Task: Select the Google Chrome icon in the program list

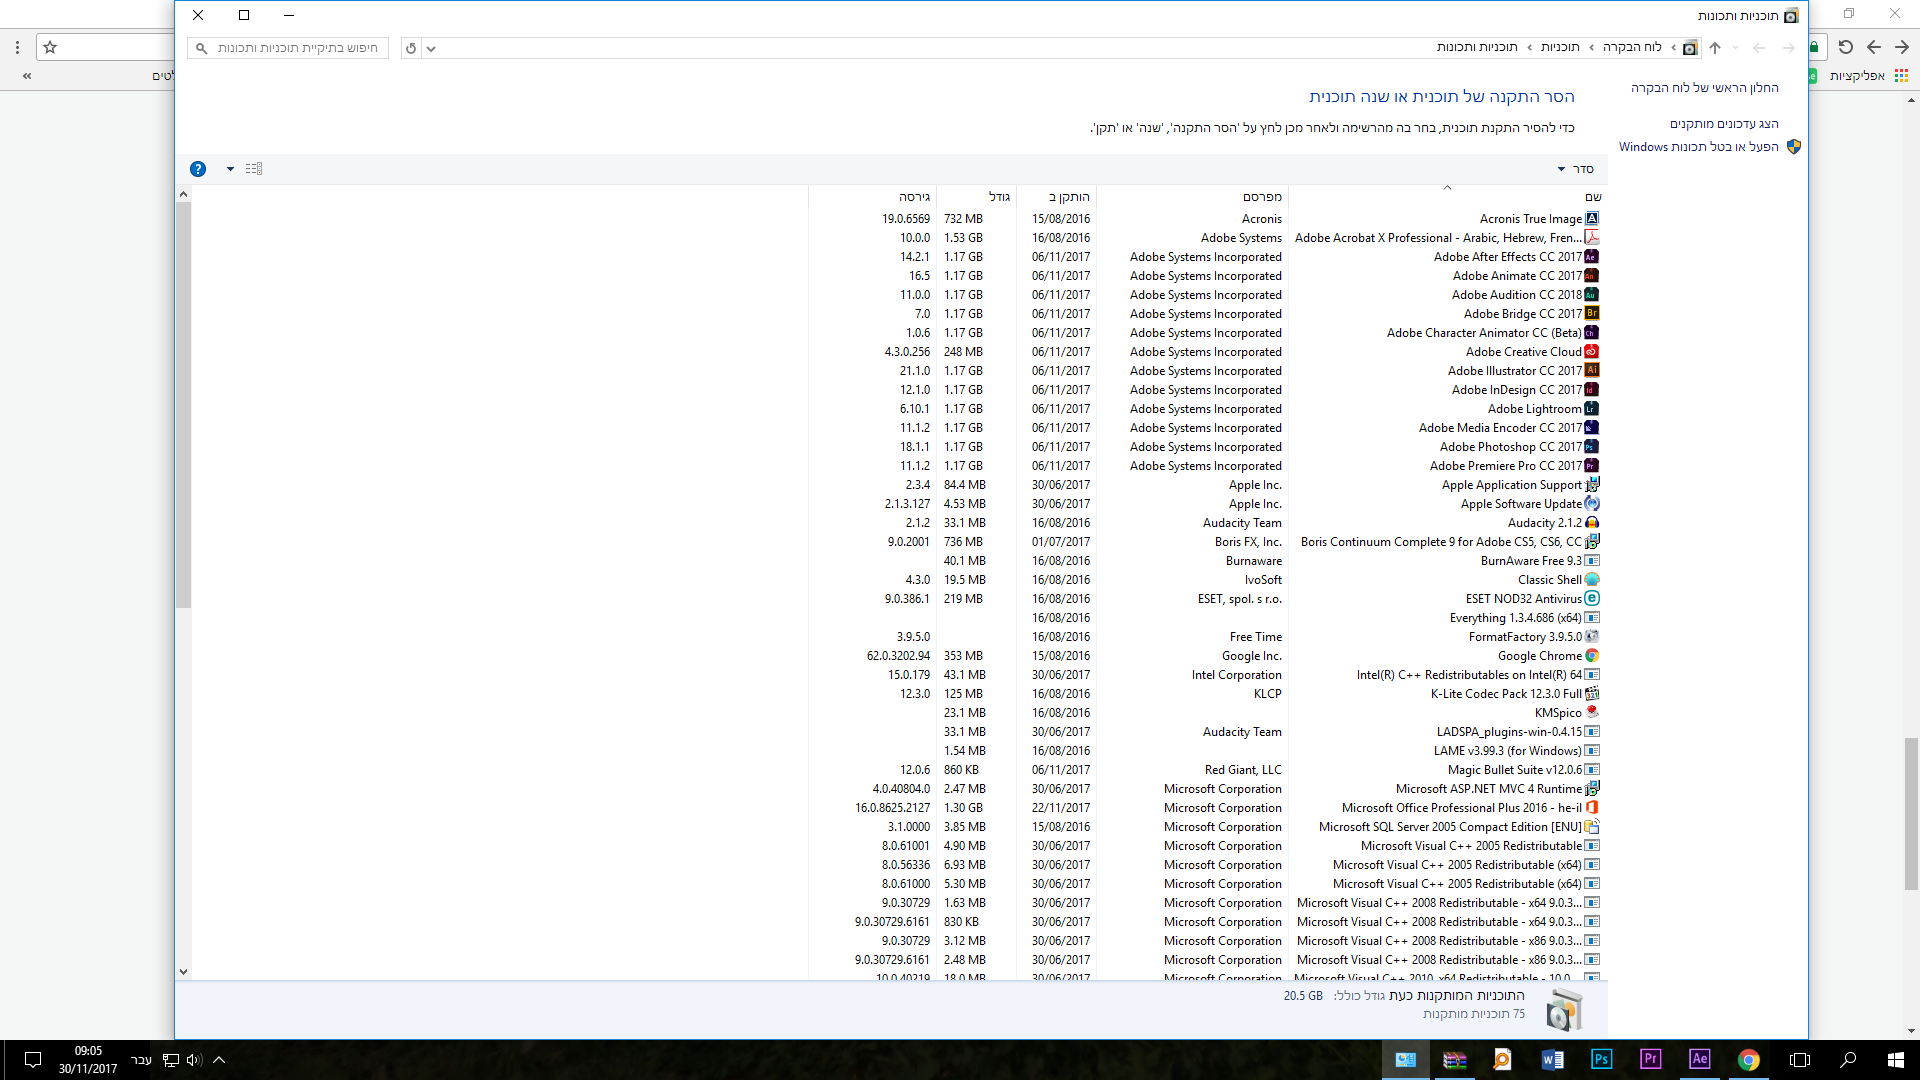Action: [1592, 656]
